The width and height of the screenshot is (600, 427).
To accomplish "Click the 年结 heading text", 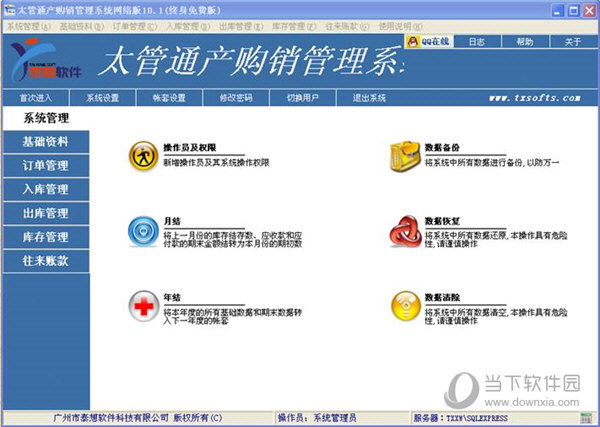I will point(172,297).
